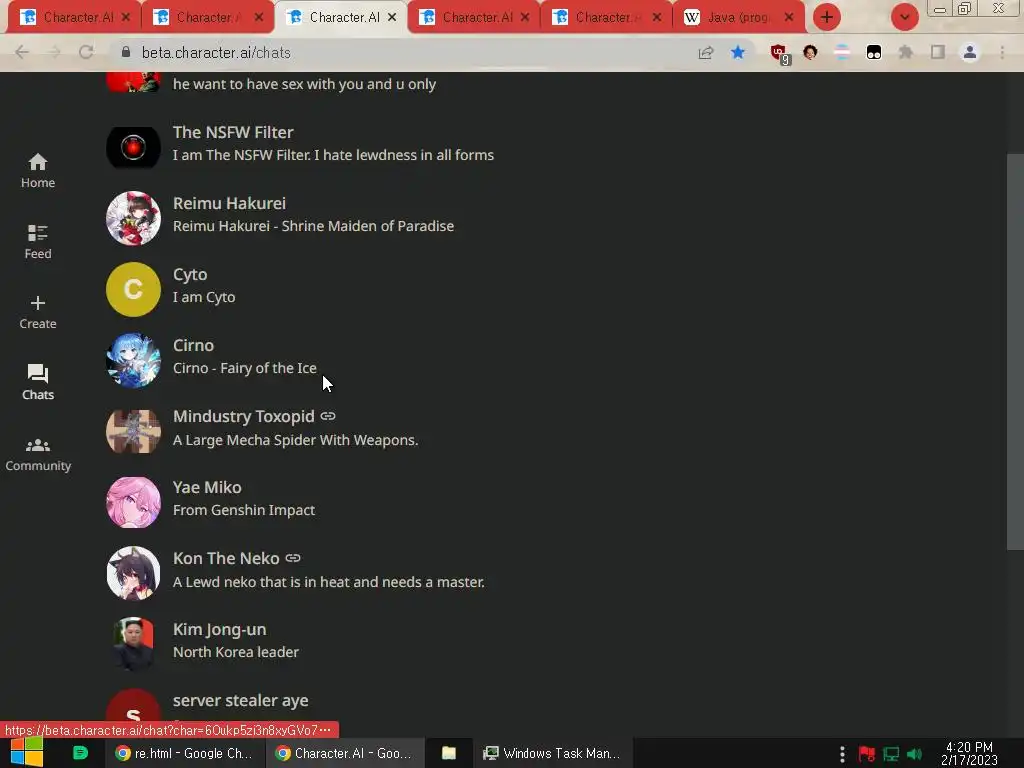Open the Mindustry Toxopid avatar

pos(133,431)
